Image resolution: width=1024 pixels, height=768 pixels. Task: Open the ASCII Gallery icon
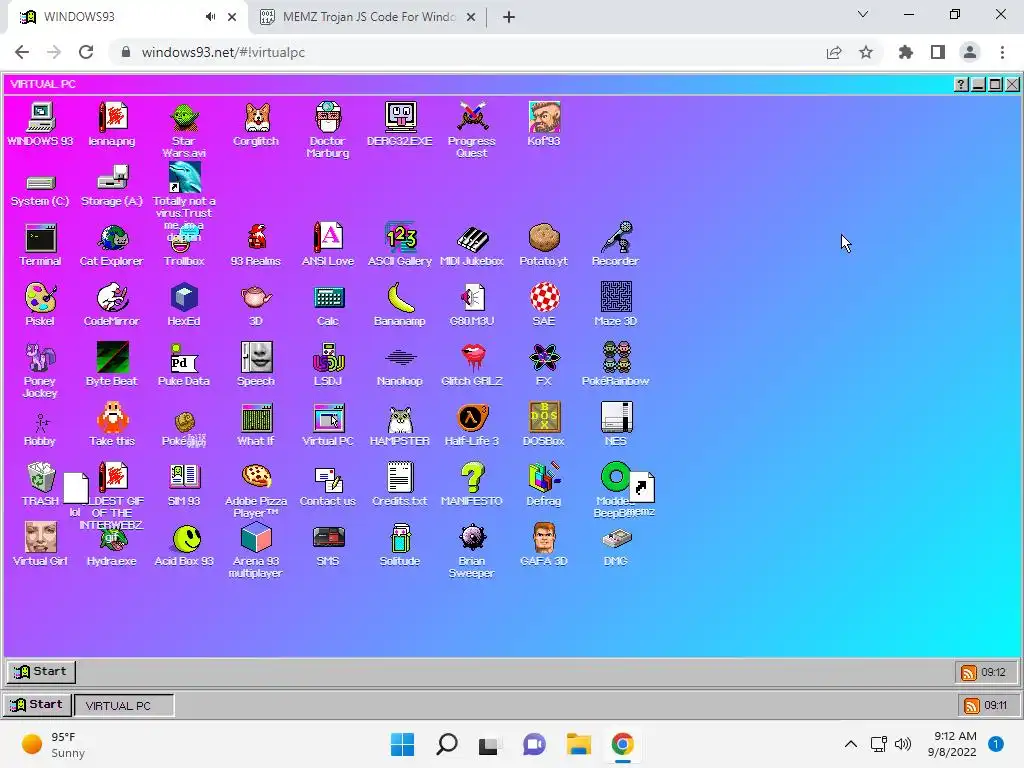coord(400,238)
